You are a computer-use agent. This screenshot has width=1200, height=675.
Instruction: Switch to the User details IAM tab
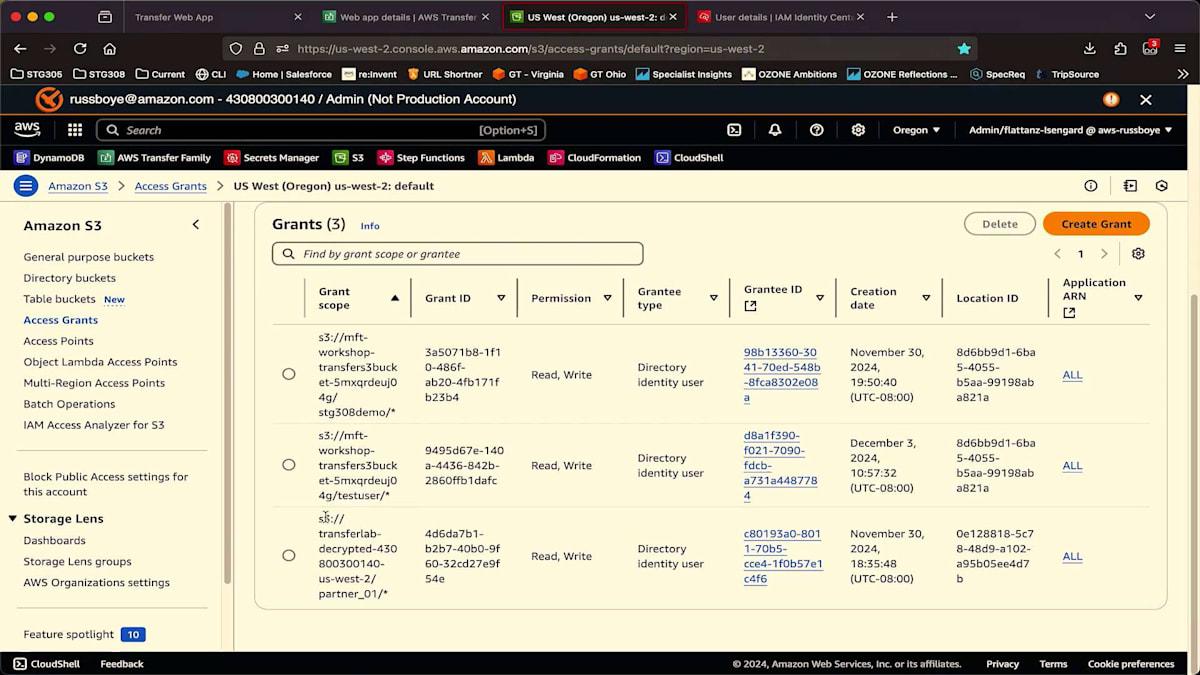tap(782, 17)
